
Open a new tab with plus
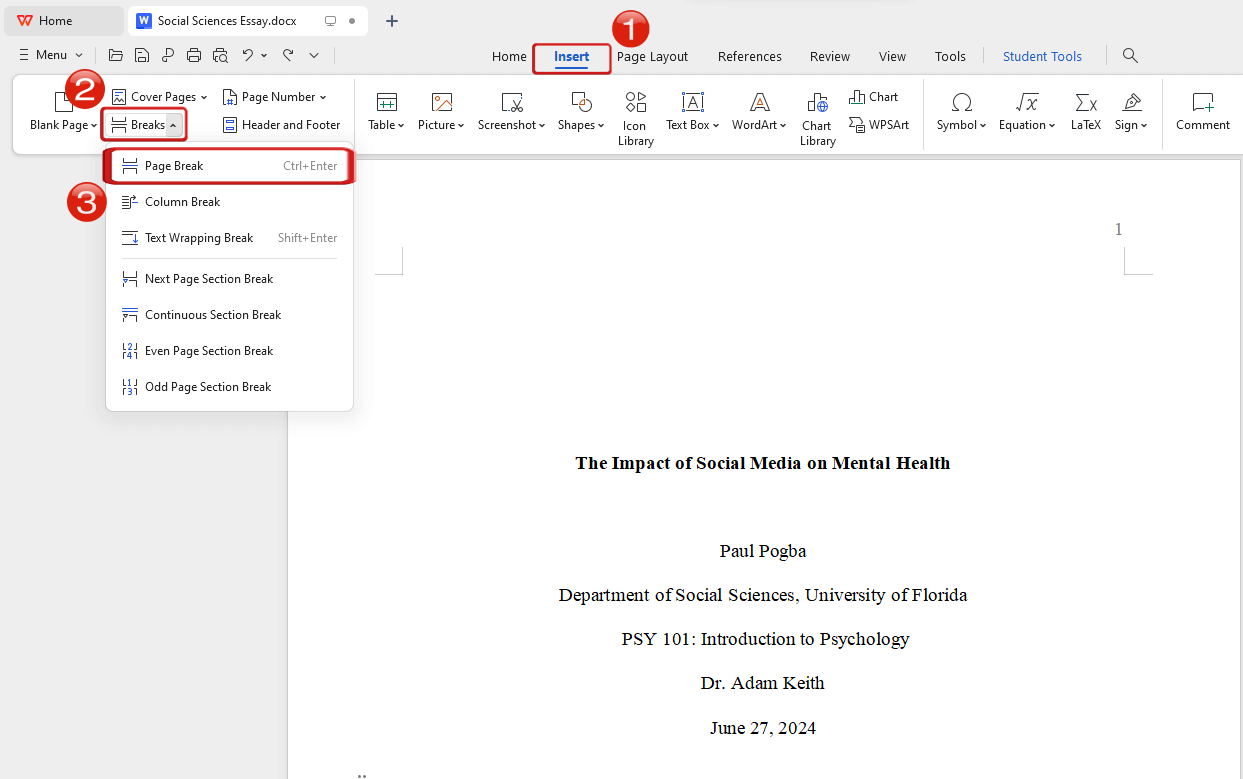[392, 21]
